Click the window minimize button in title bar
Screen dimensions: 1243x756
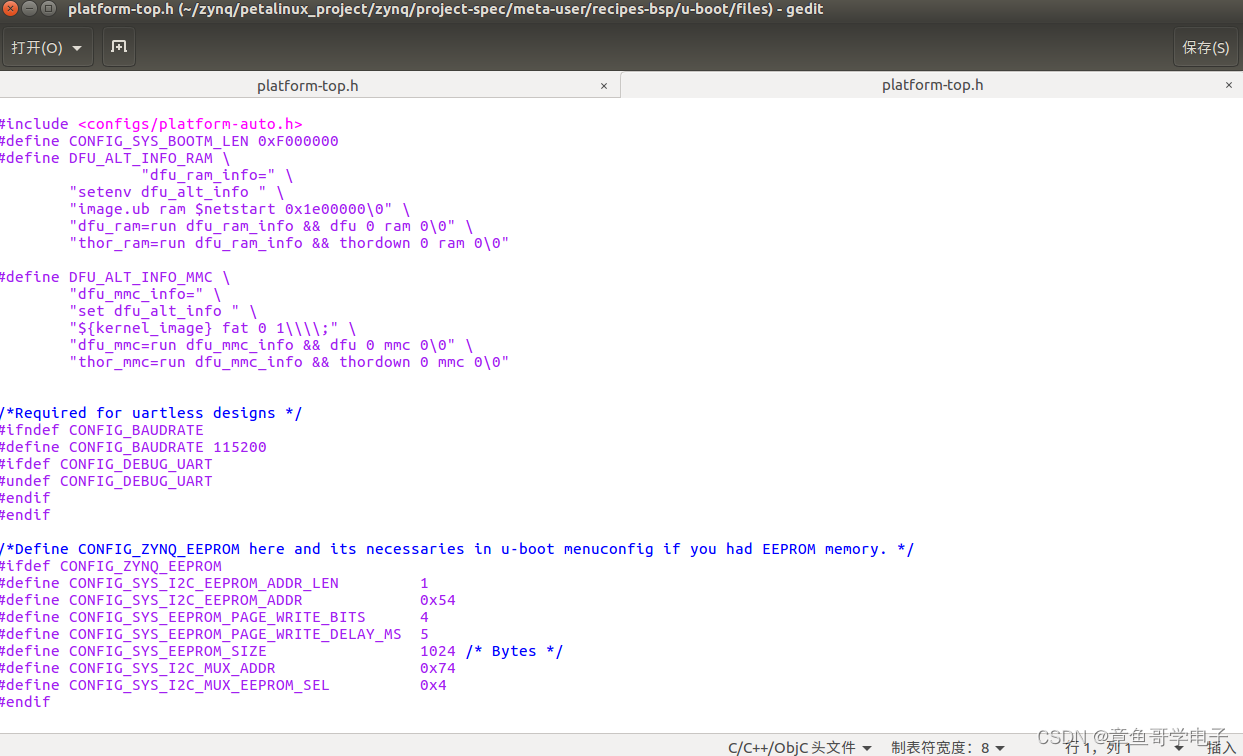(x=31, y=9)
